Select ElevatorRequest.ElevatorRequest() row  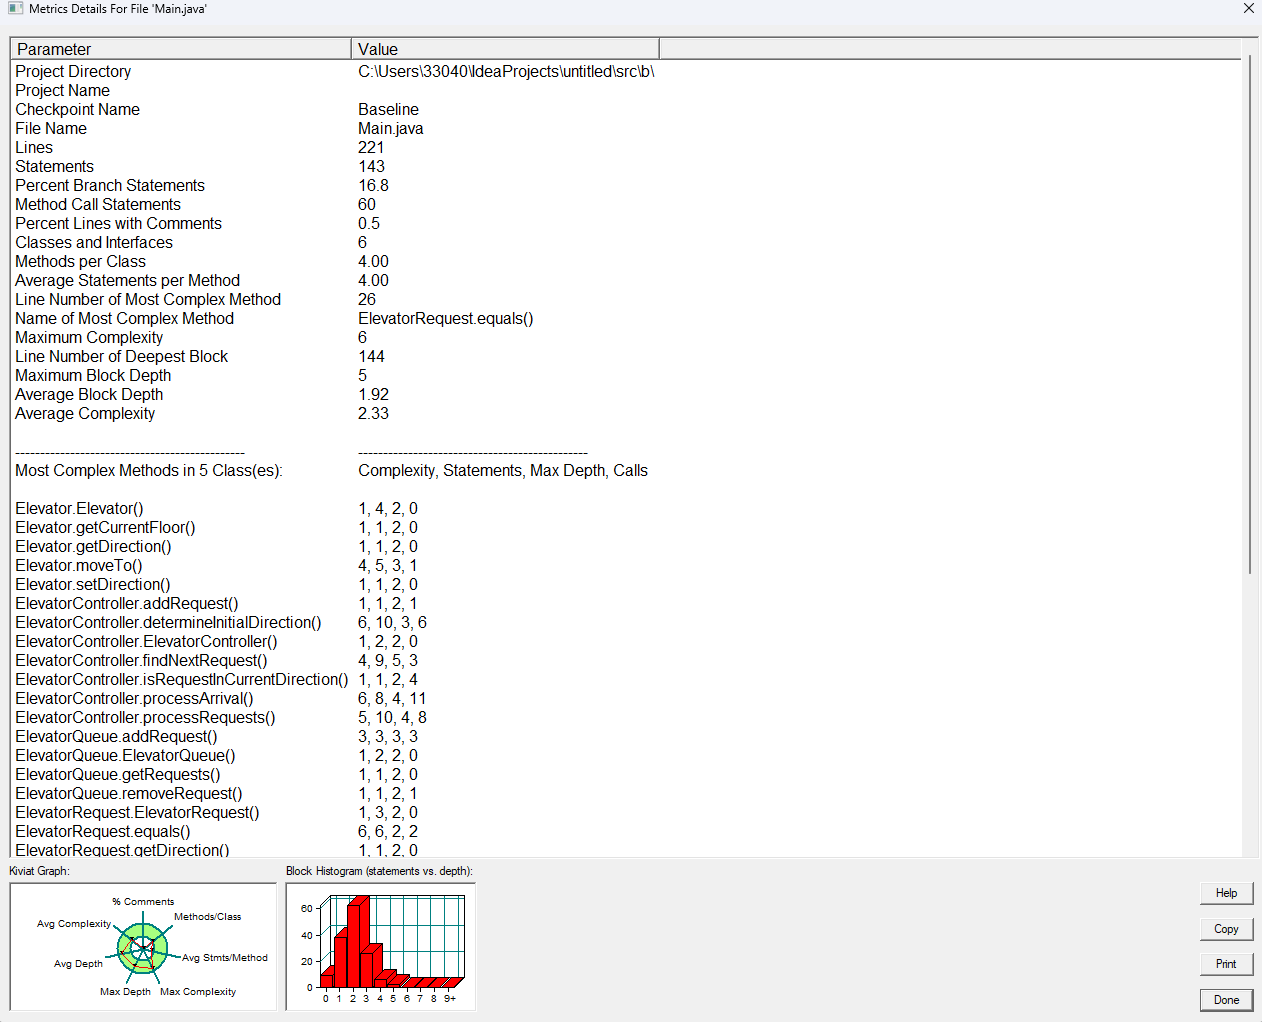coord(335,813)
